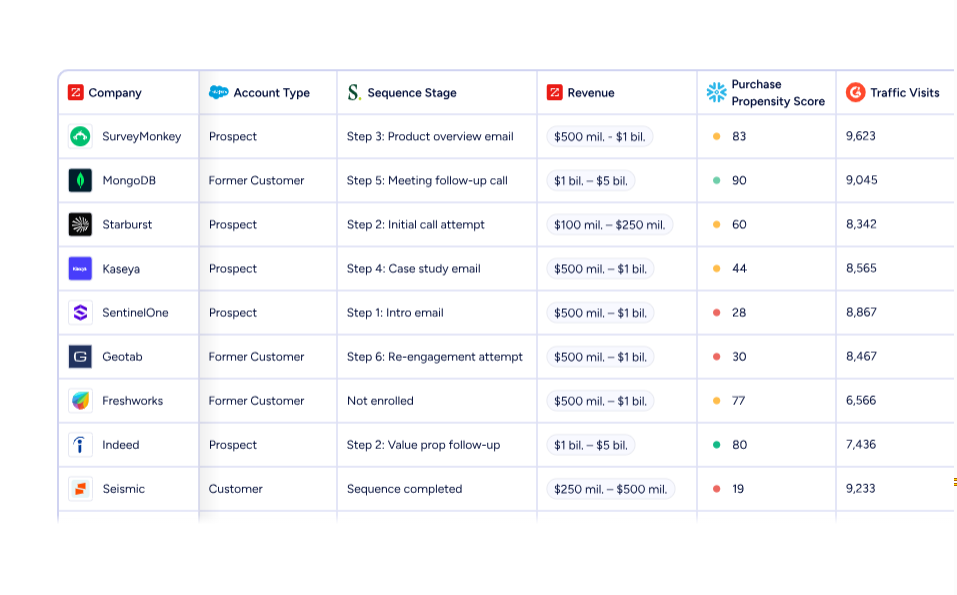Select the Starburst company name

pyautogui.click(x=127, y=224)
